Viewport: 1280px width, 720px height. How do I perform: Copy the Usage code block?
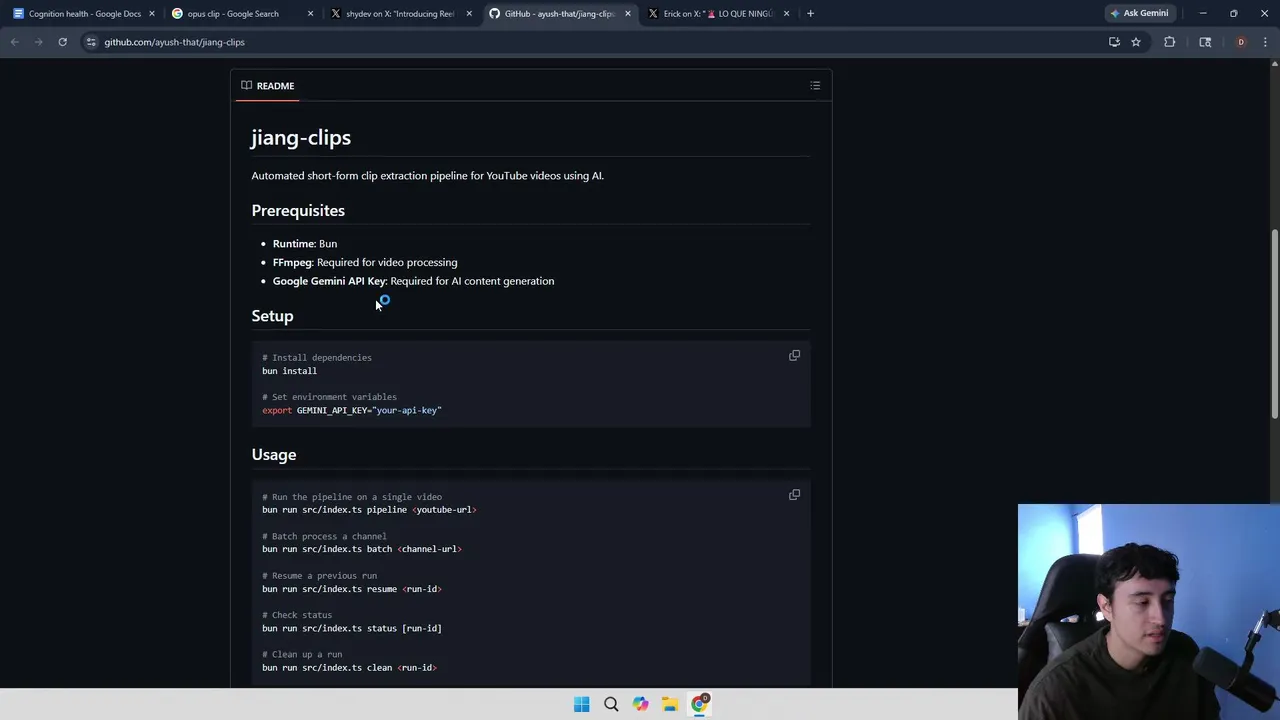click(x=794, y=494)
